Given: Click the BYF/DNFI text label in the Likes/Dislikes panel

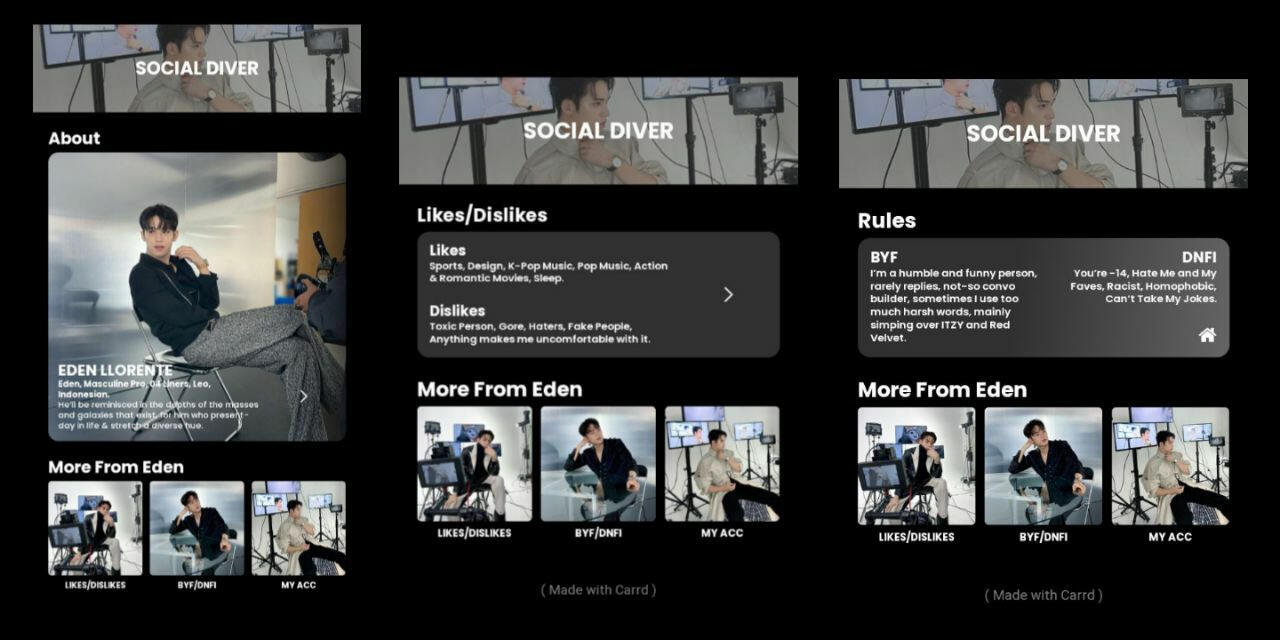Looking at the screenshot, I should point(598,533).
